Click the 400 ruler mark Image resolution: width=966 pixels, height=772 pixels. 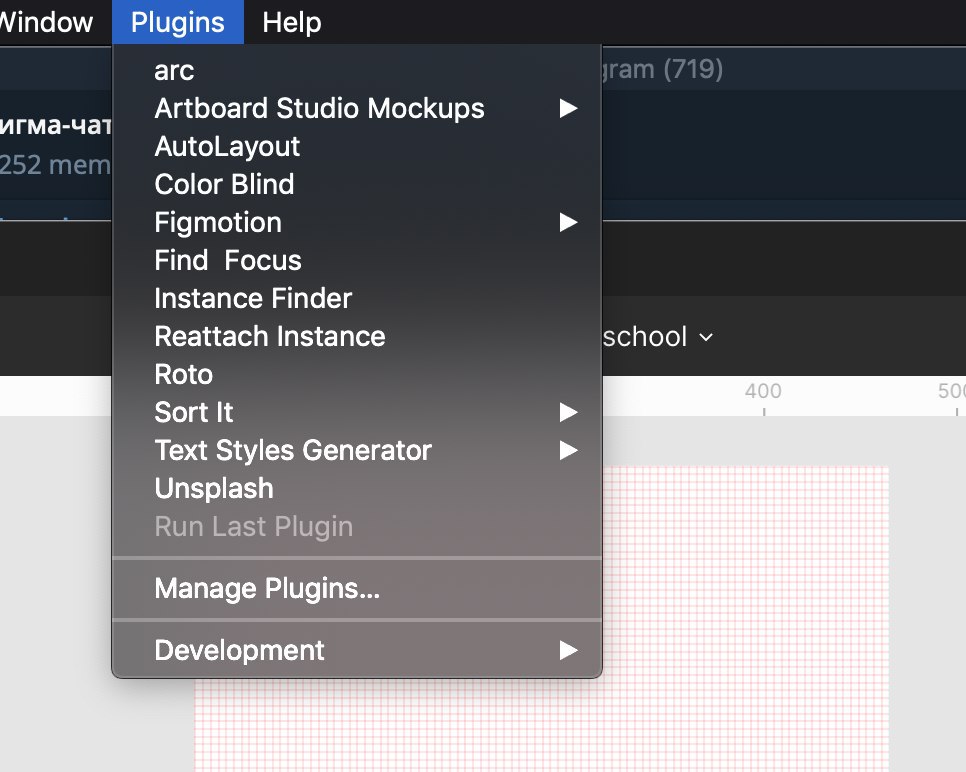(x=763, y=391)
